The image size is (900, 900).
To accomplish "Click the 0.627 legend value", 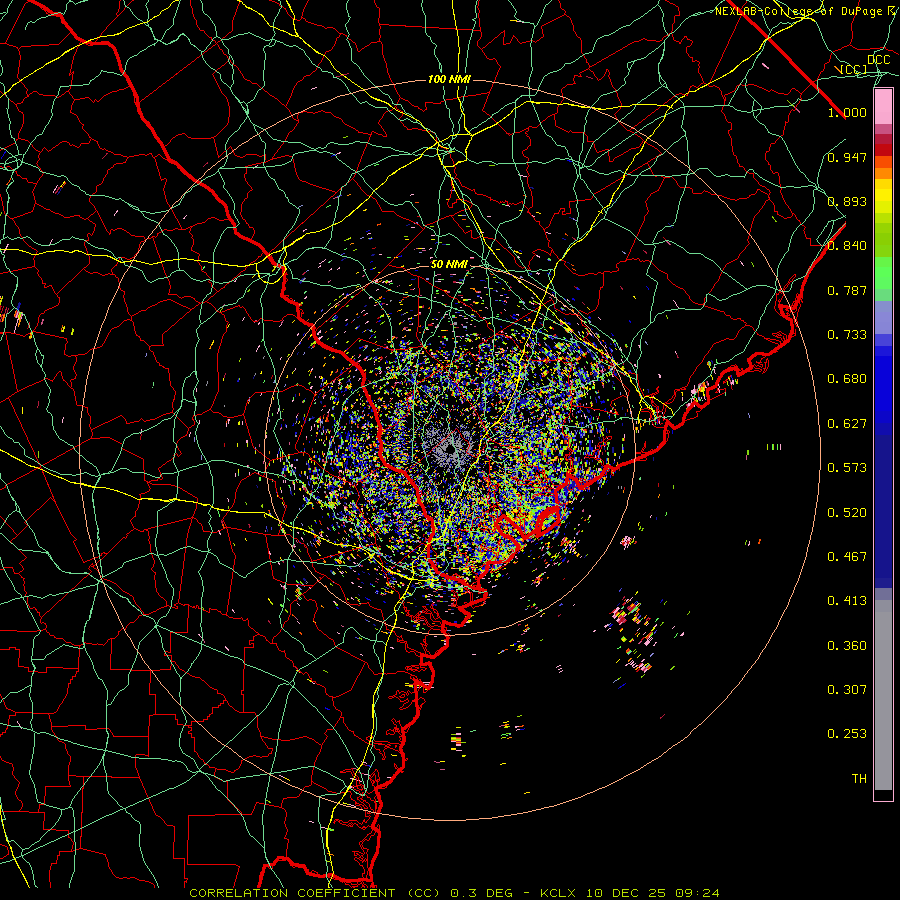I will 847,424.
